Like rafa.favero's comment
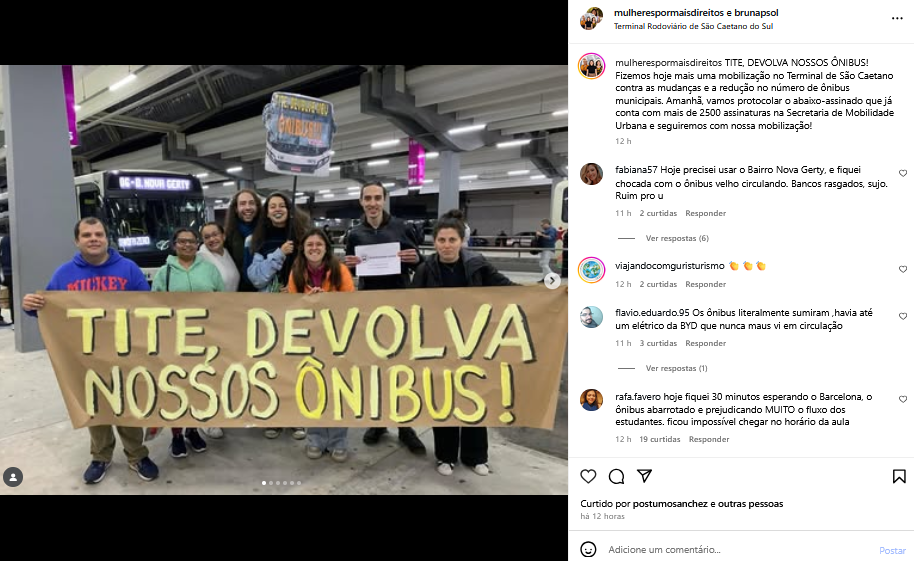The width and height of the screenshot is (914, 561). click(902, 399)
